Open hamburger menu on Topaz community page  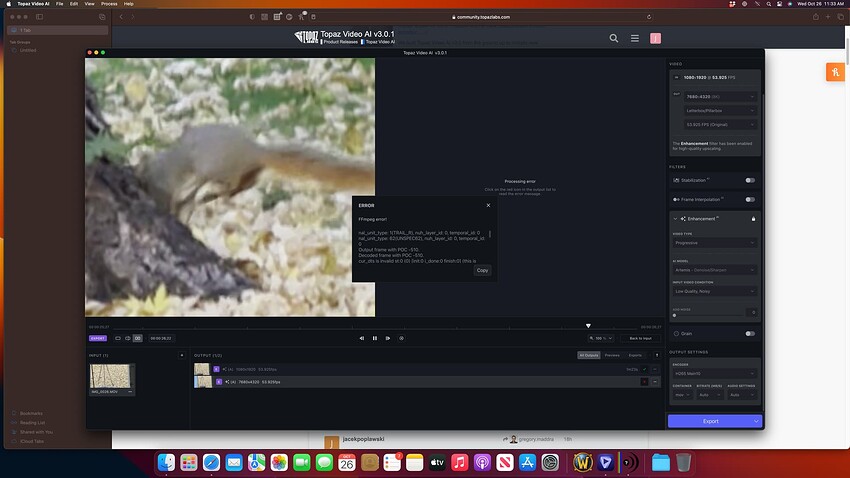coord(635,38)
